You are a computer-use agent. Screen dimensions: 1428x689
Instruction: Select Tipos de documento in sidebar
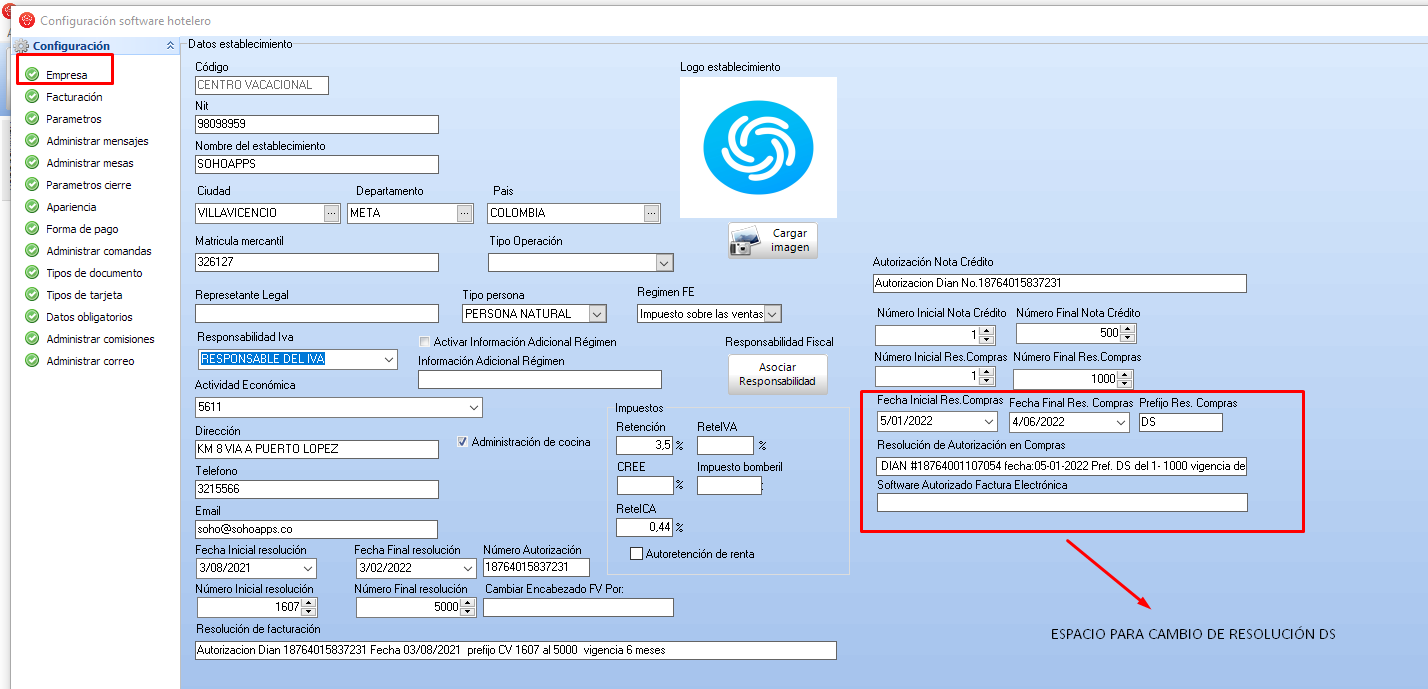pyautogui.click(x=94, y=273)
